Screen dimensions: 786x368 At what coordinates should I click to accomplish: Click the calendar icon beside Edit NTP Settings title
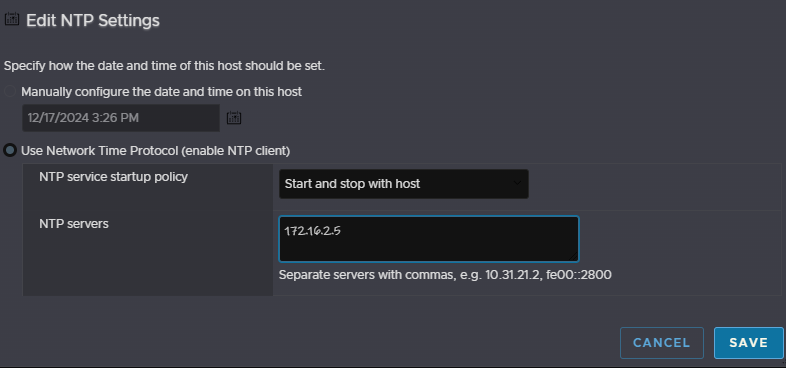(x=12, y=19)
